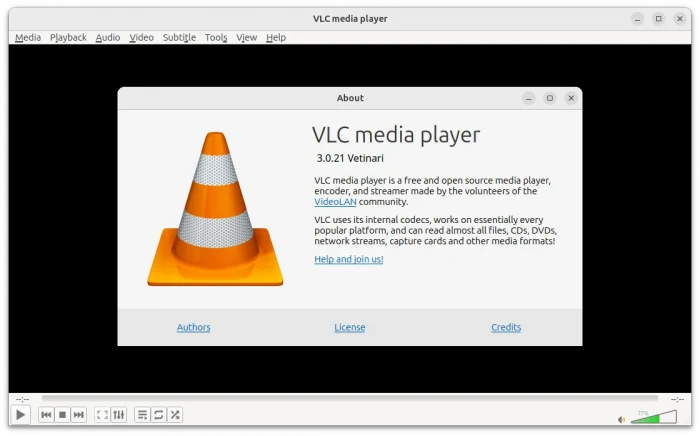700x436 pixels.
Task: Toggle loop repeat mode
Action: (158, 415)
